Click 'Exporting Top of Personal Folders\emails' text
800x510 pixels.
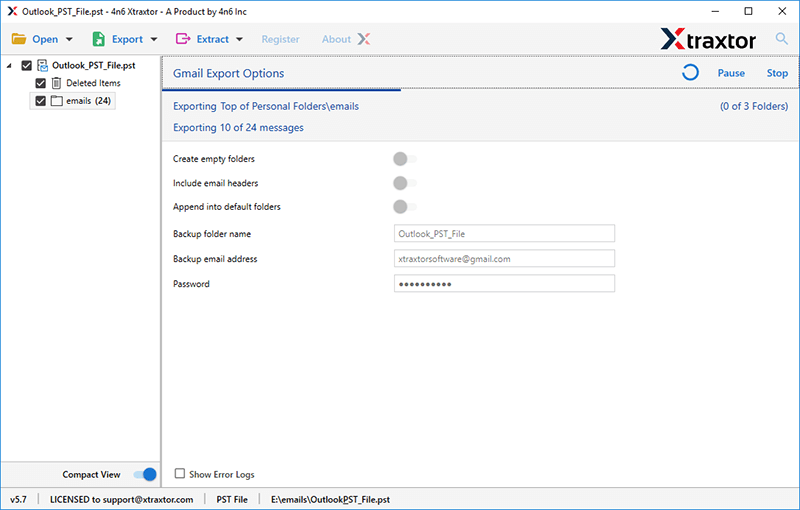point(266,106)
